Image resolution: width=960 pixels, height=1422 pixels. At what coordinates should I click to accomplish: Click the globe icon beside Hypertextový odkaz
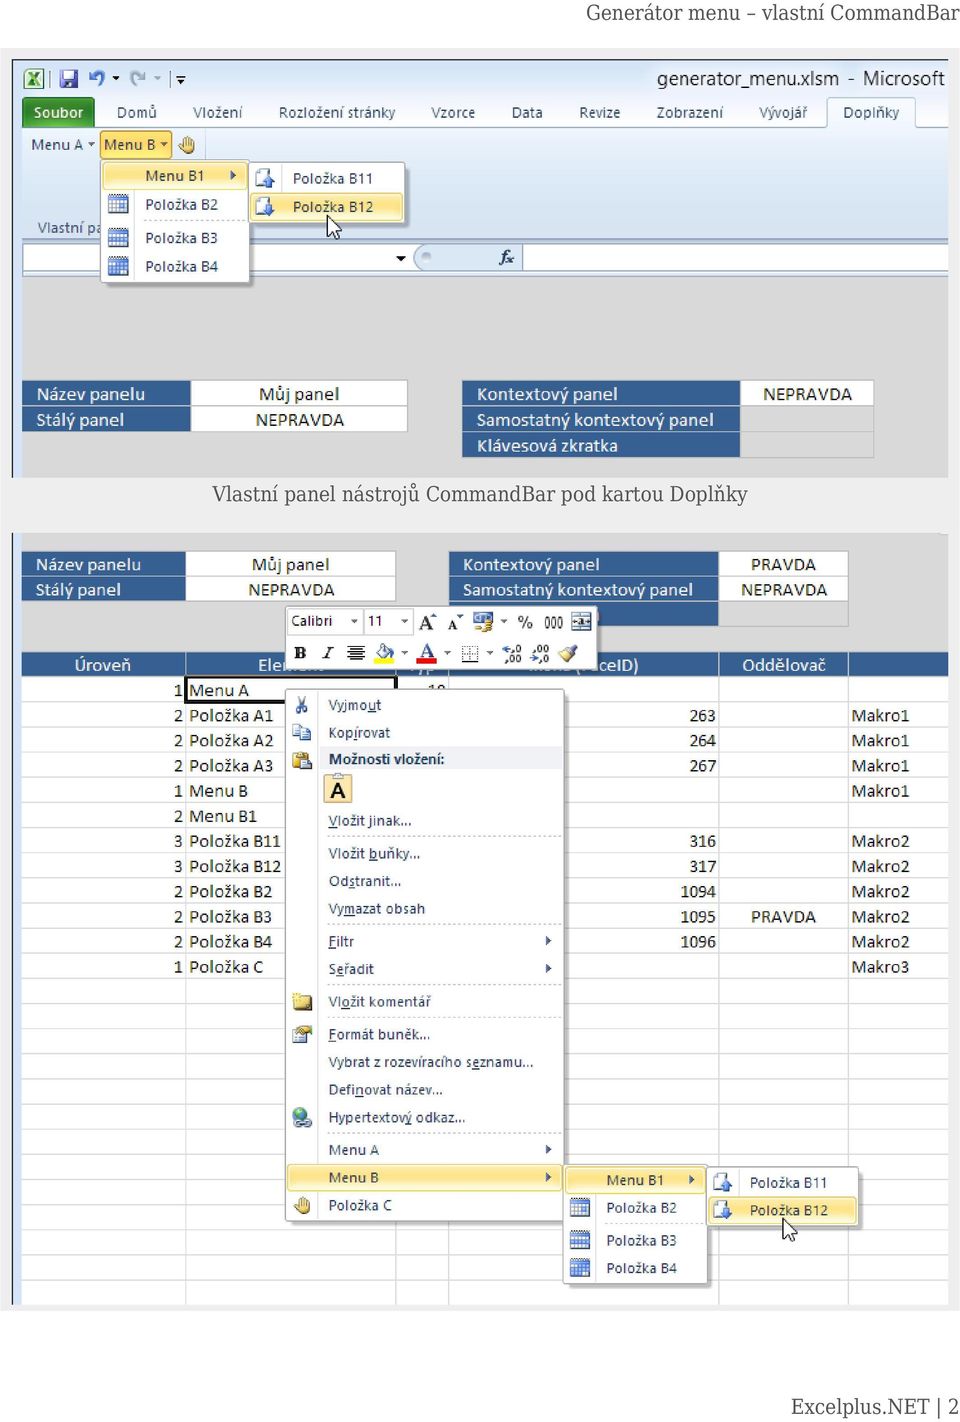[302, 1117]
